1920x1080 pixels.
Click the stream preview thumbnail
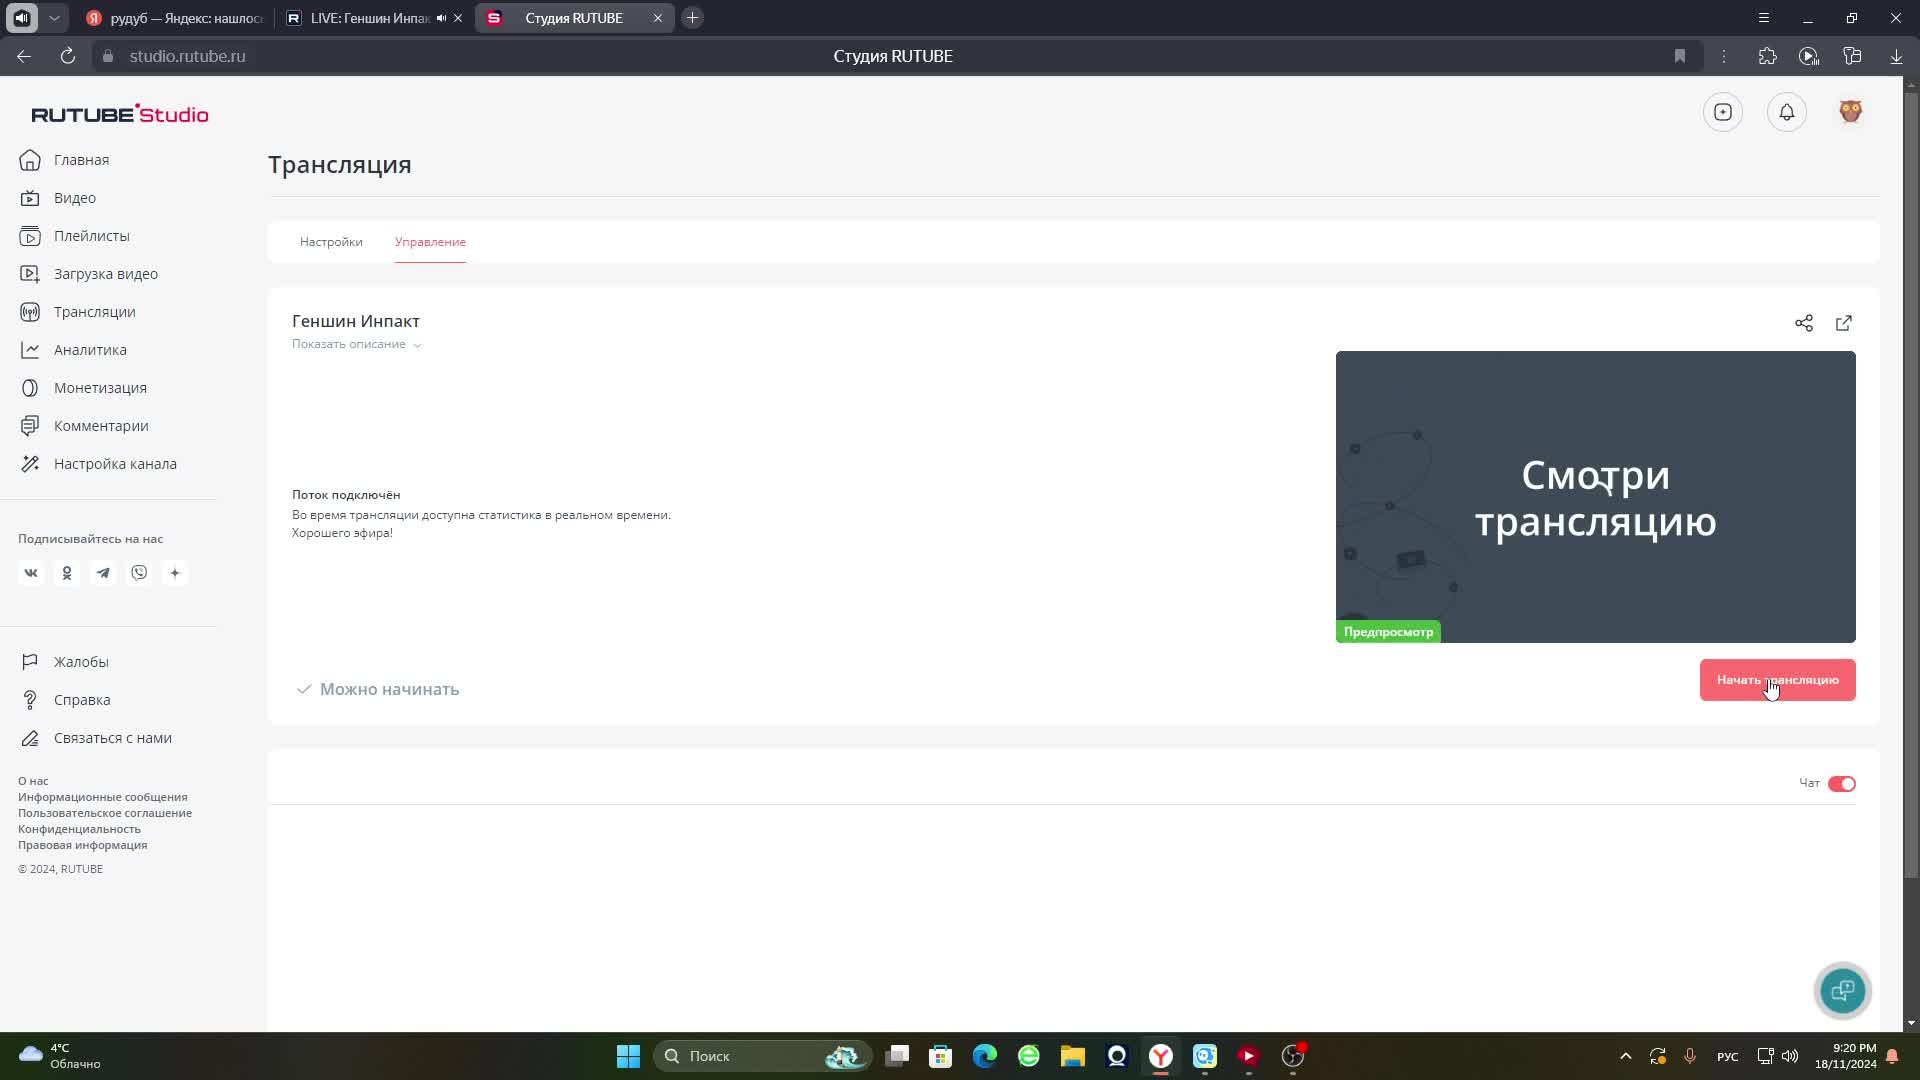point(1595,496)
